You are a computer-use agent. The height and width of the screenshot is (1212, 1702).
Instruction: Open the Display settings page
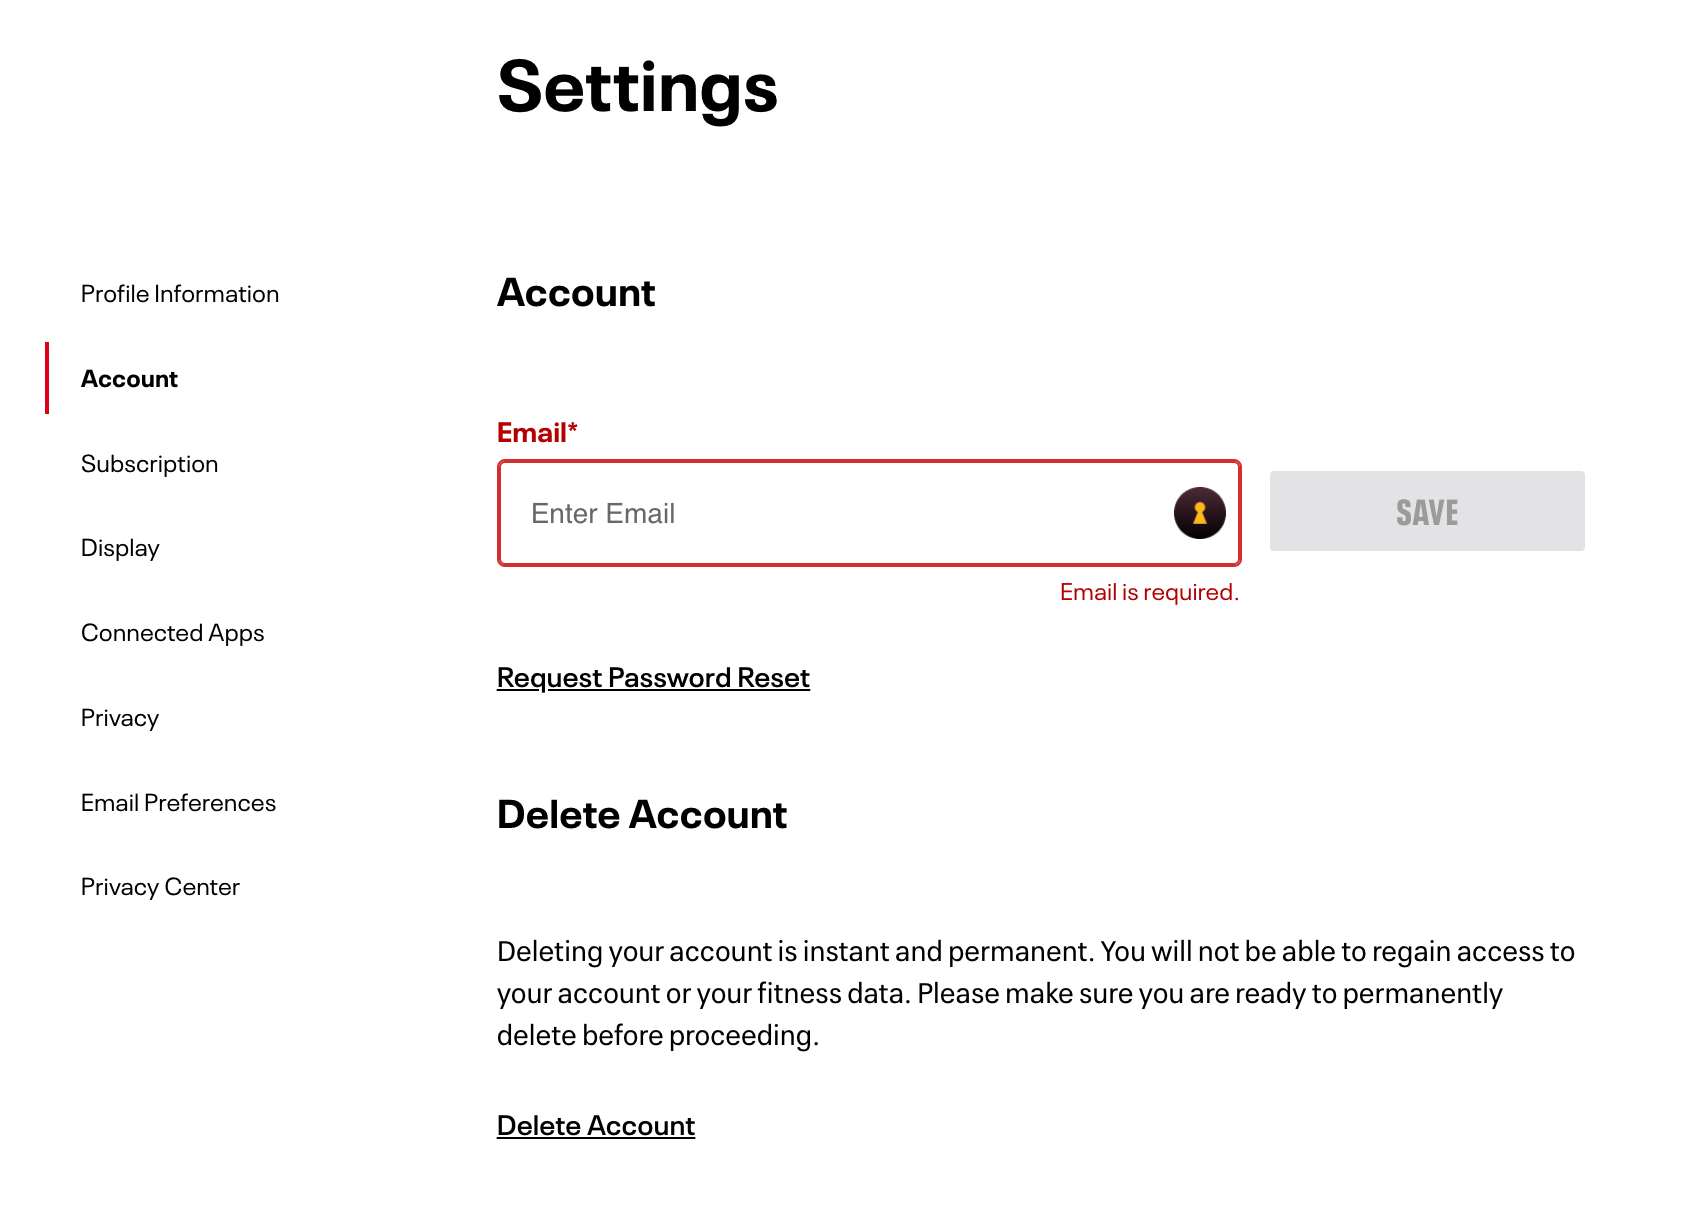pyautogui.click(x=120, y=548)
